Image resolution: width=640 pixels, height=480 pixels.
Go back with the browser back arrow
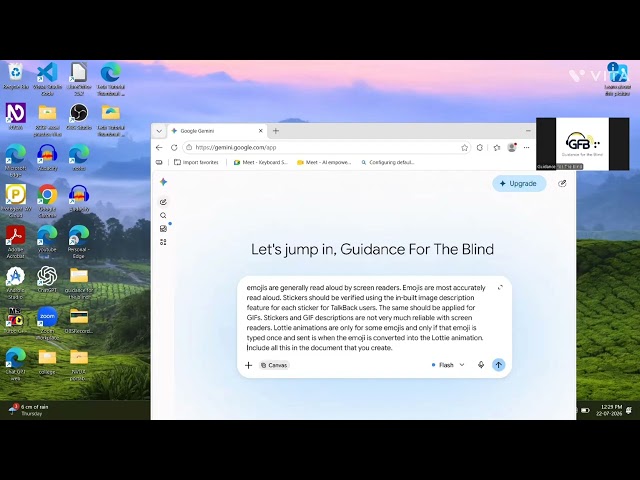pyautogui.click(x=159, y=148)
